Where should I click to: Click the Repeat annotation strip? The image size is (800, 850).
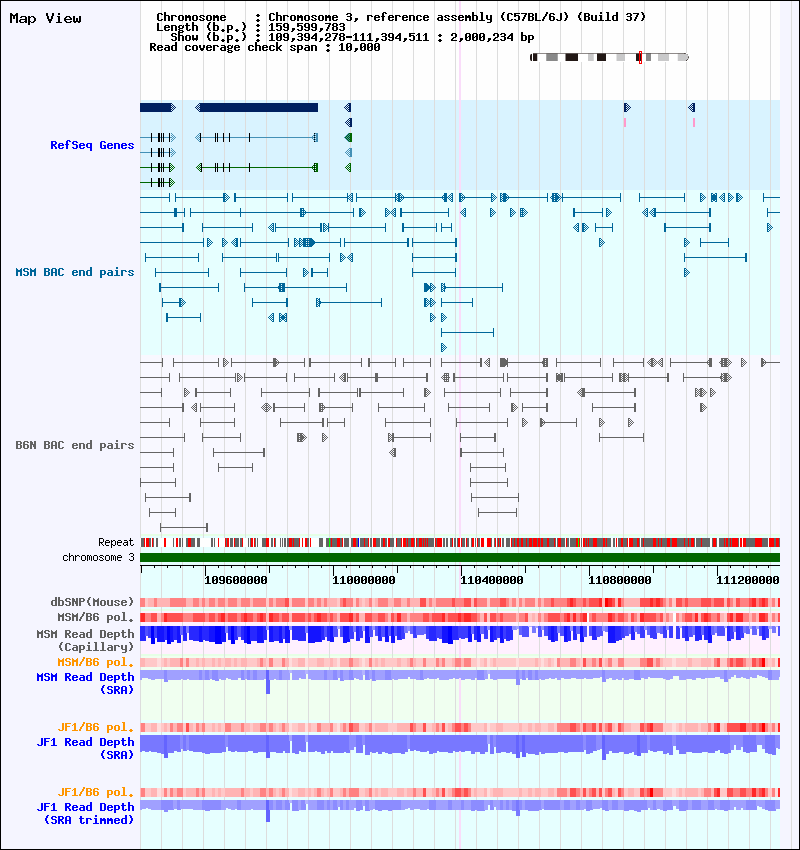tap(460, 542)
